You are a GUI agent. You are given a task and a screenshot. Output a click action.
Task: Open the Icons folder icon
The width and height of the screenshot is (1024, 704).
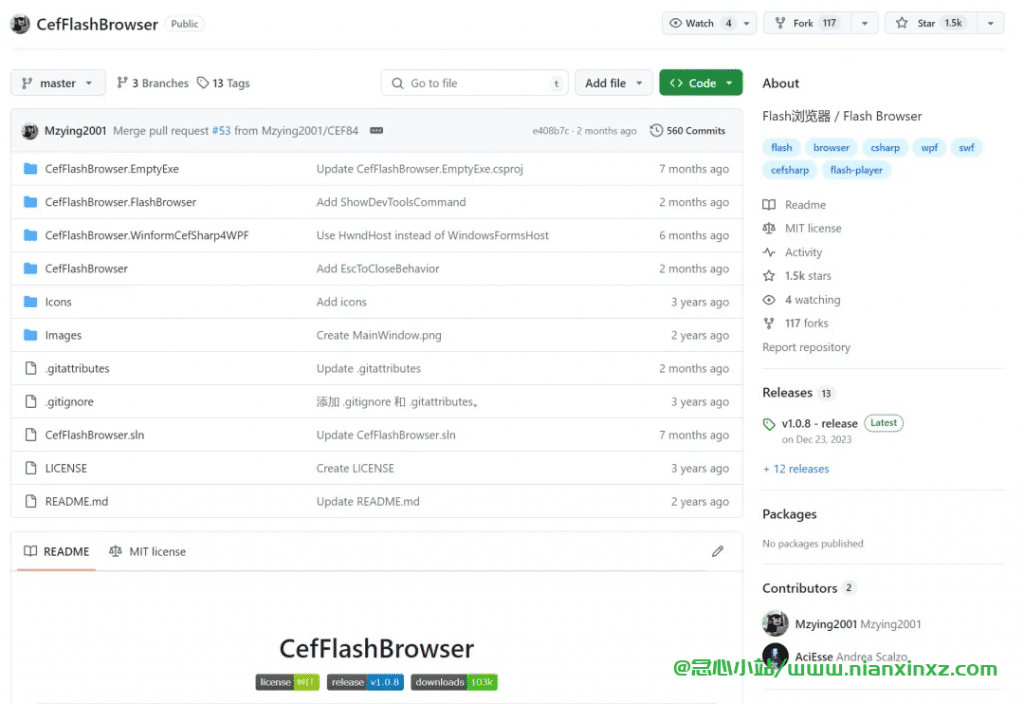30,302
